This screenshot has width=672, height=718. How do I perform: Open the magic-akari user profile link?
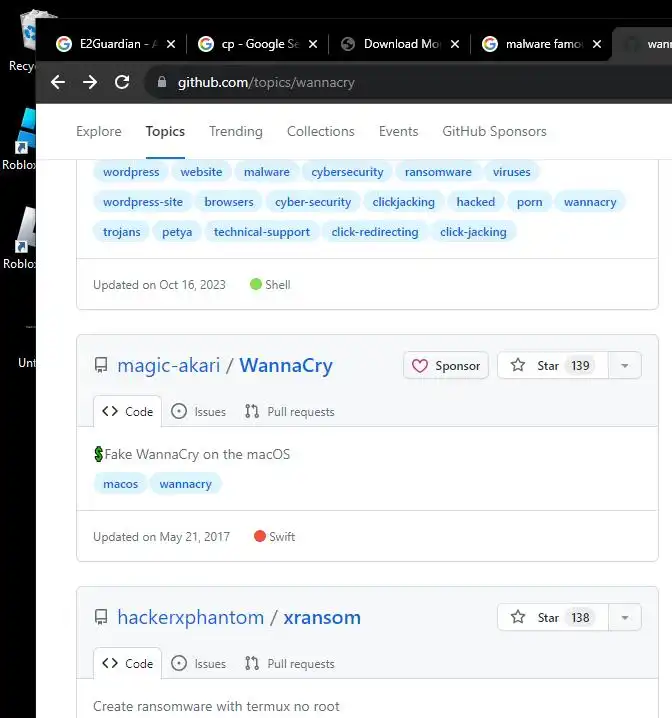(168, 365)
